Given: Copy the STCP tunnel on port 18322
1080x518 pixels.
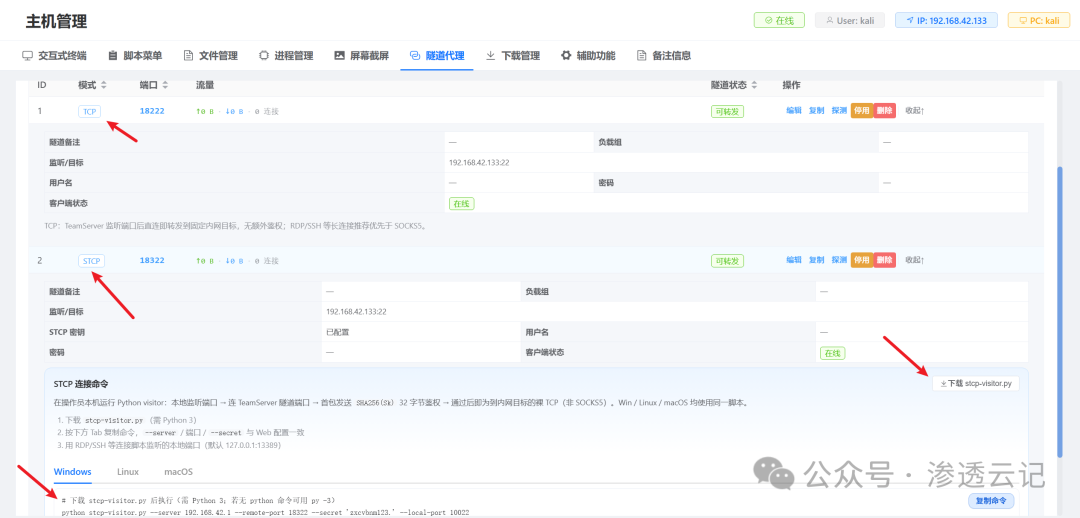Looking at the screenshot, I should coord(816,260).
